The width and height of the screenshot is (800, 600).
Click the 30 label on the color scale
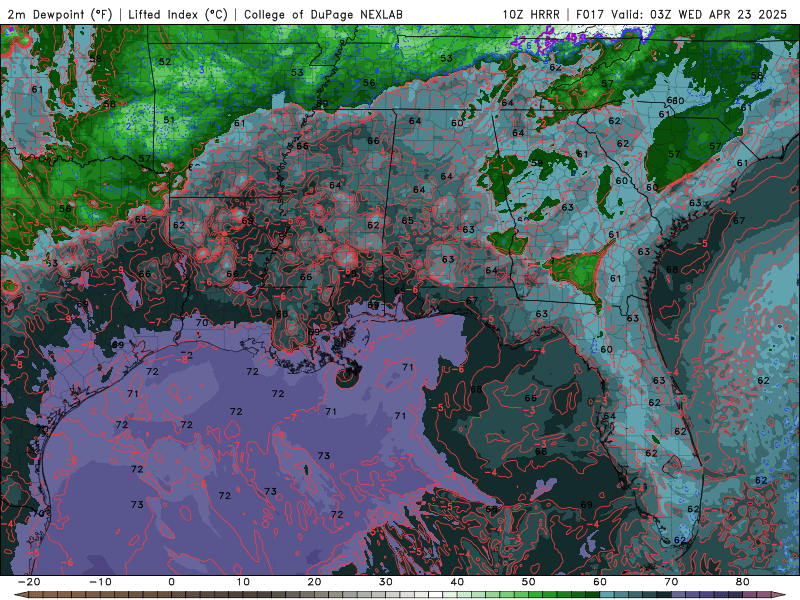point(386,582)
